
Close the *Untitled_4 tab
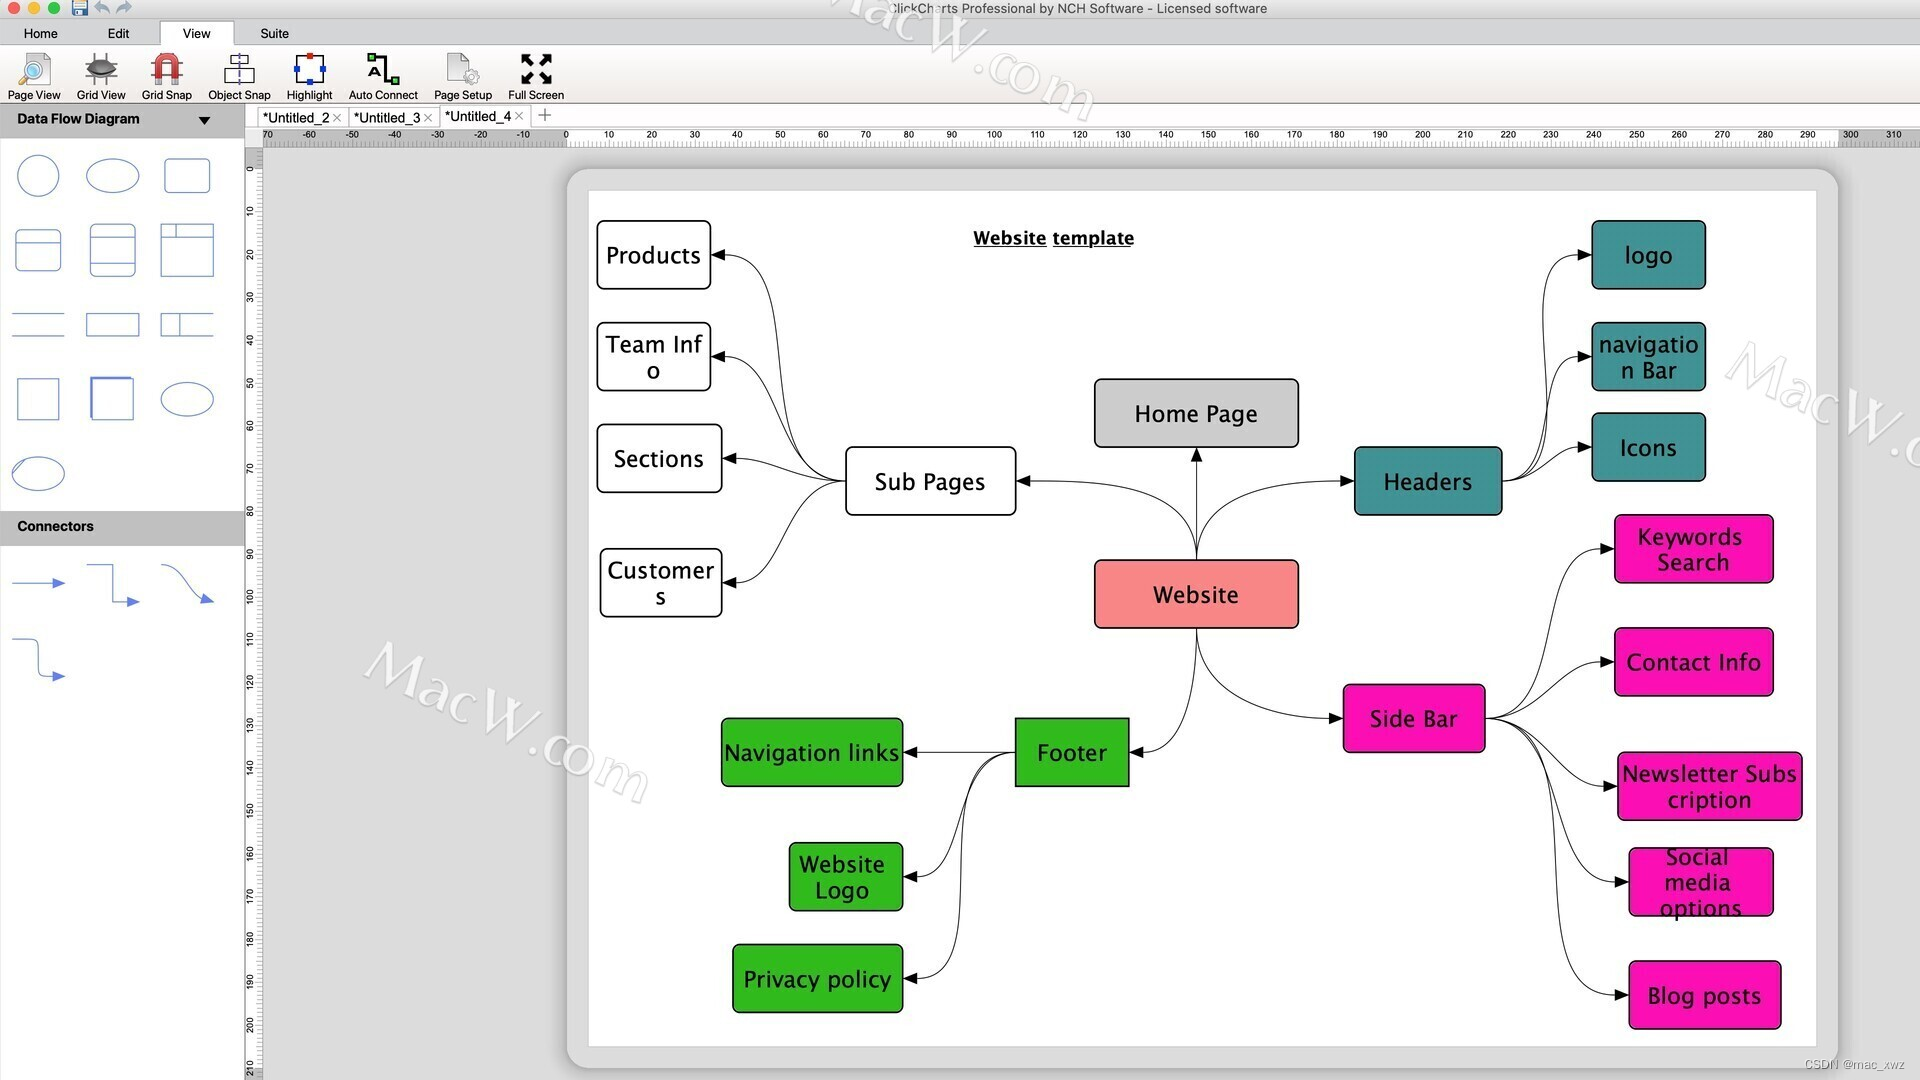pyautogui.click(x=519, y=117)
